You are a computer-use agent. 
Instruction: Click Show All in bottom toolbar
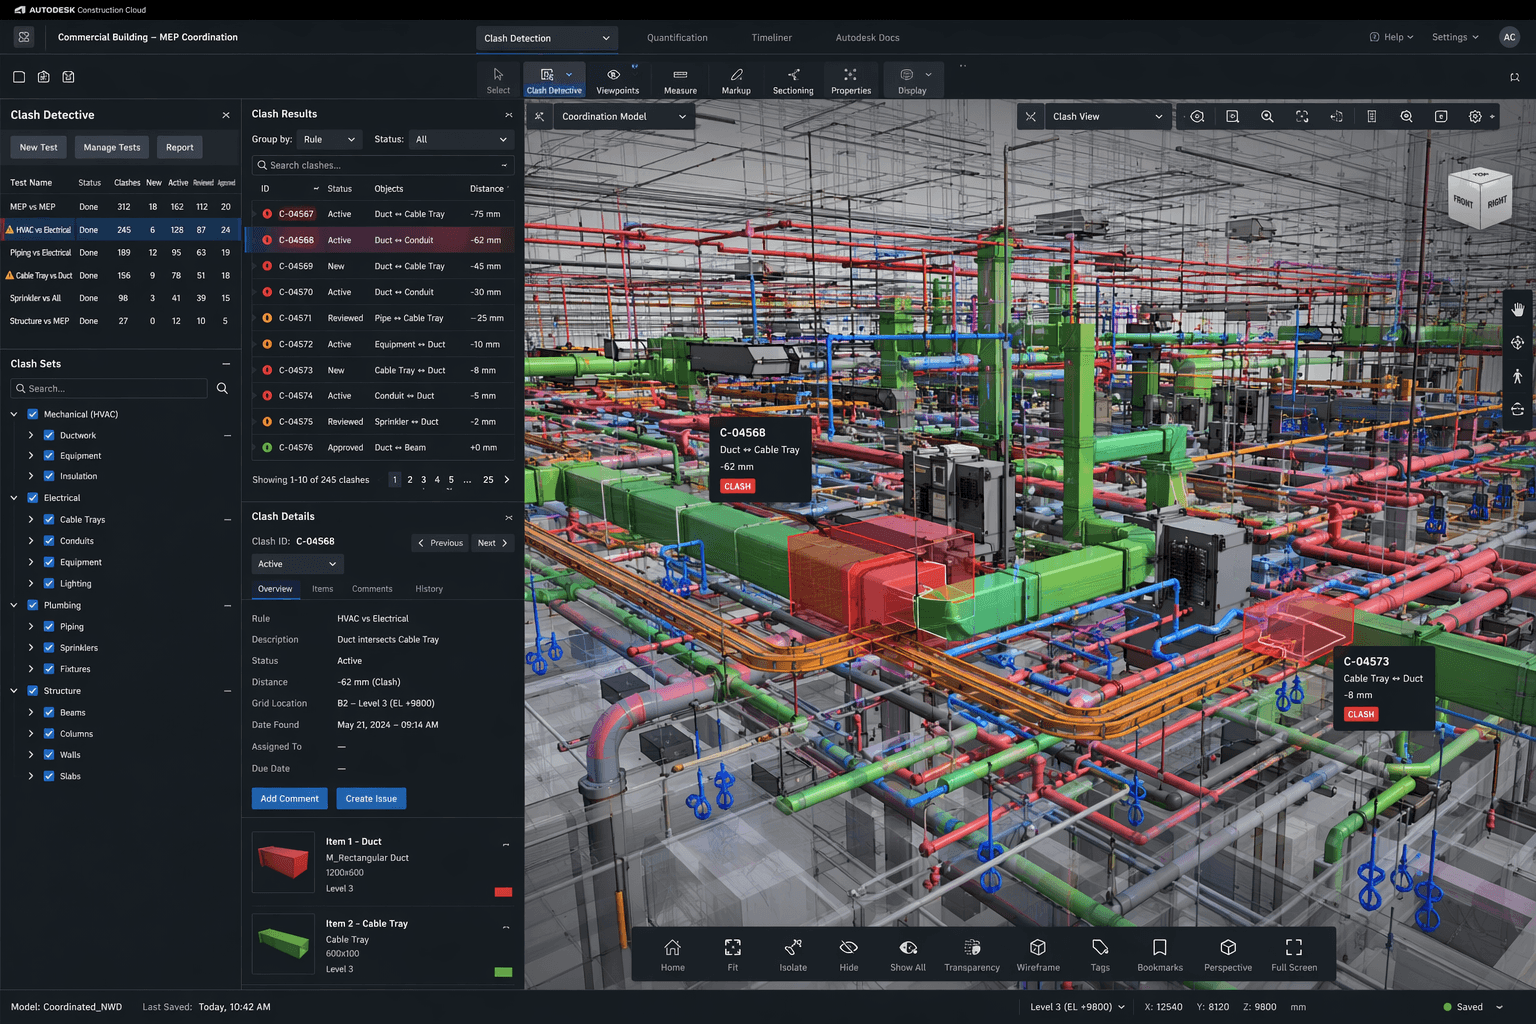[908, 955]
